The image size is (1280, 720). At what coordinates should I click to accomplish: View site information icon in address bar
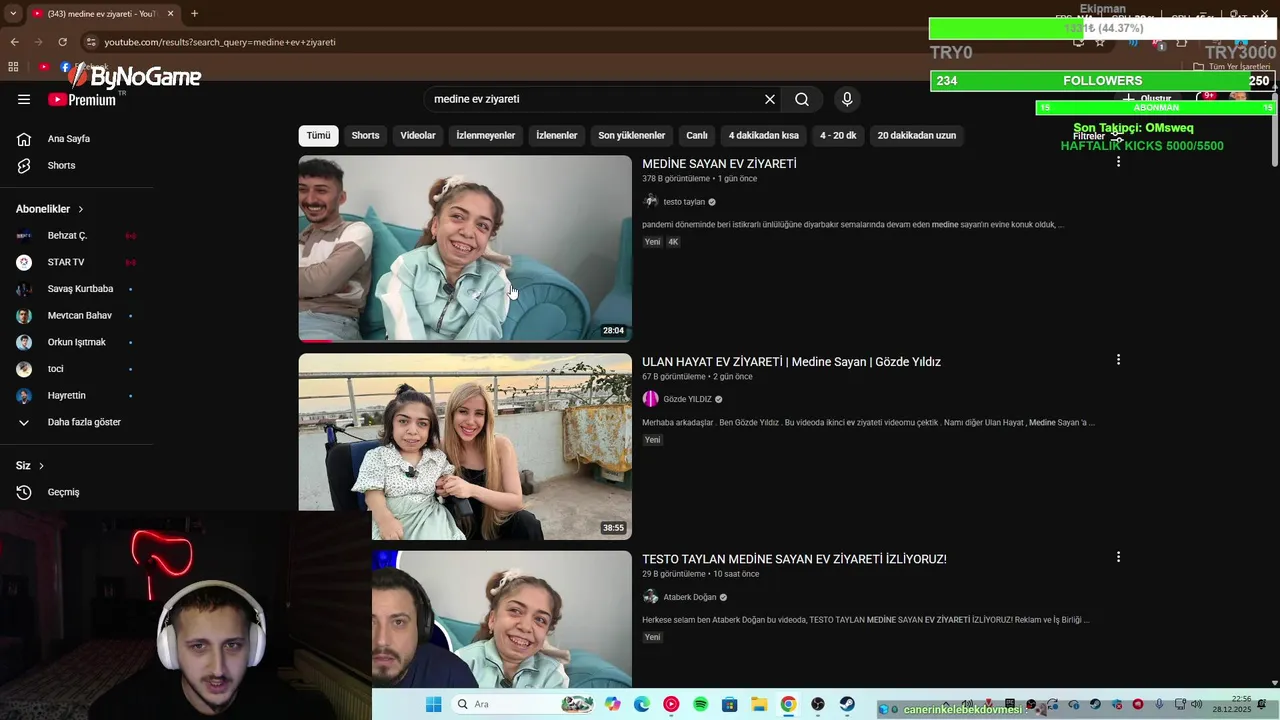(x=91, y=42)
